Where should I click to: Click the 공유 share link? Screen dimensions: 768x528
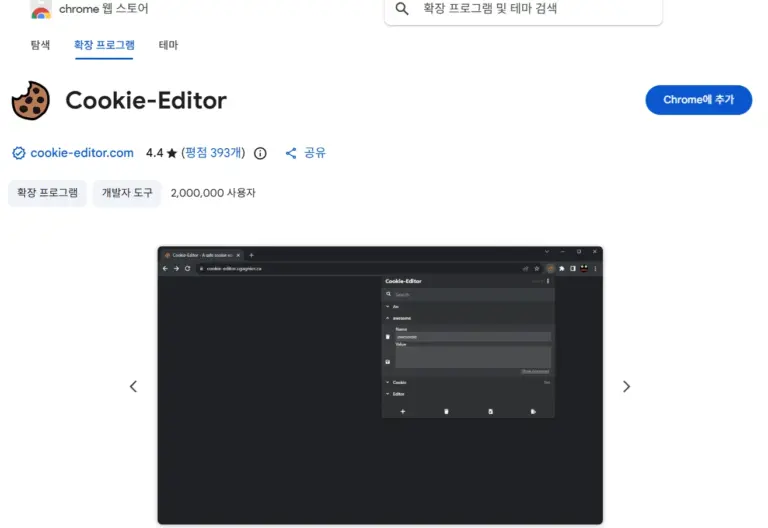click(314, 153)
